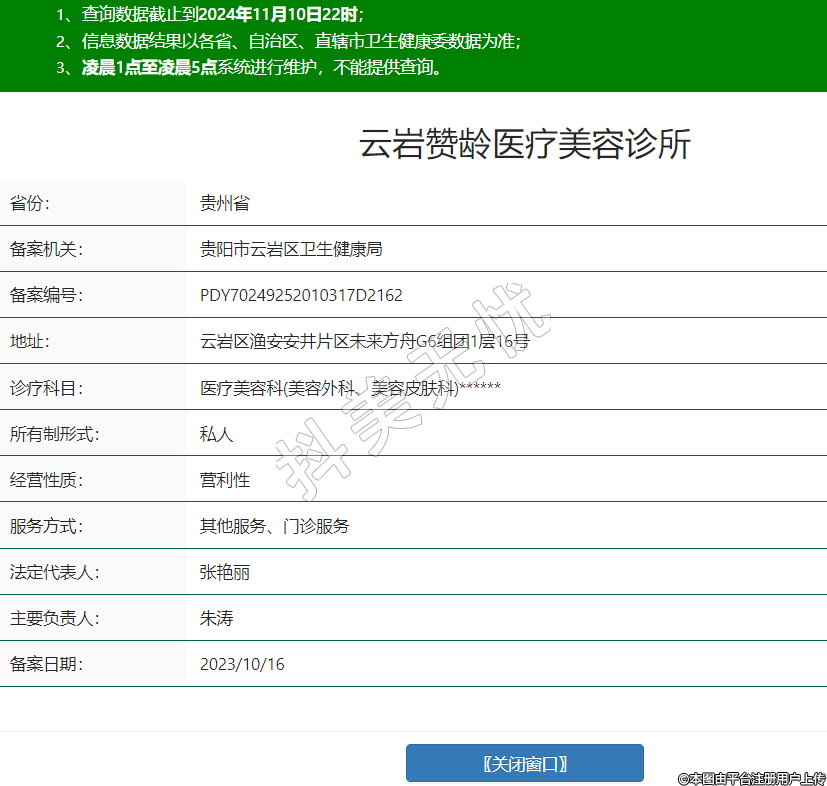The height and width of the screenshot is (786, 827).
Task: Click the 备案机关 row label
Action: click(46, 250)
